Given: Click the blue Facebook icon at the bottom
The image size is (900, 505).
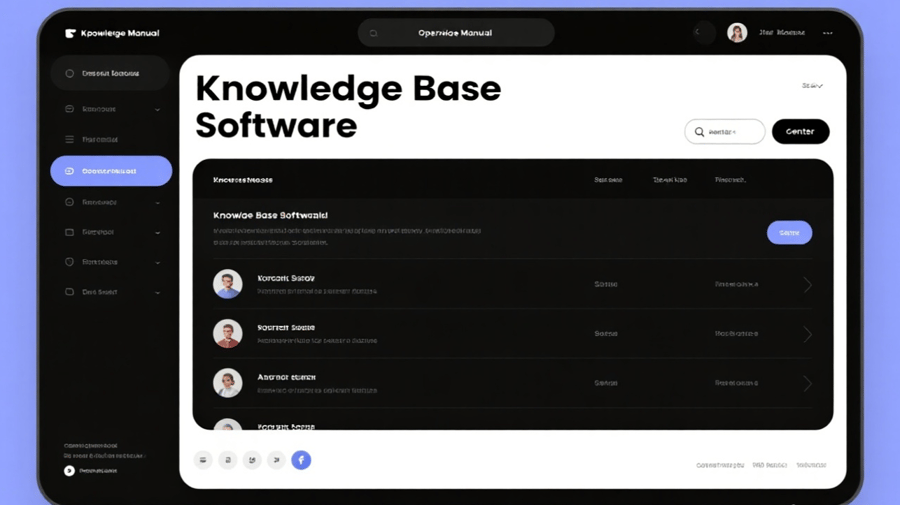Looking at the screenshot, I should (301, 460).
